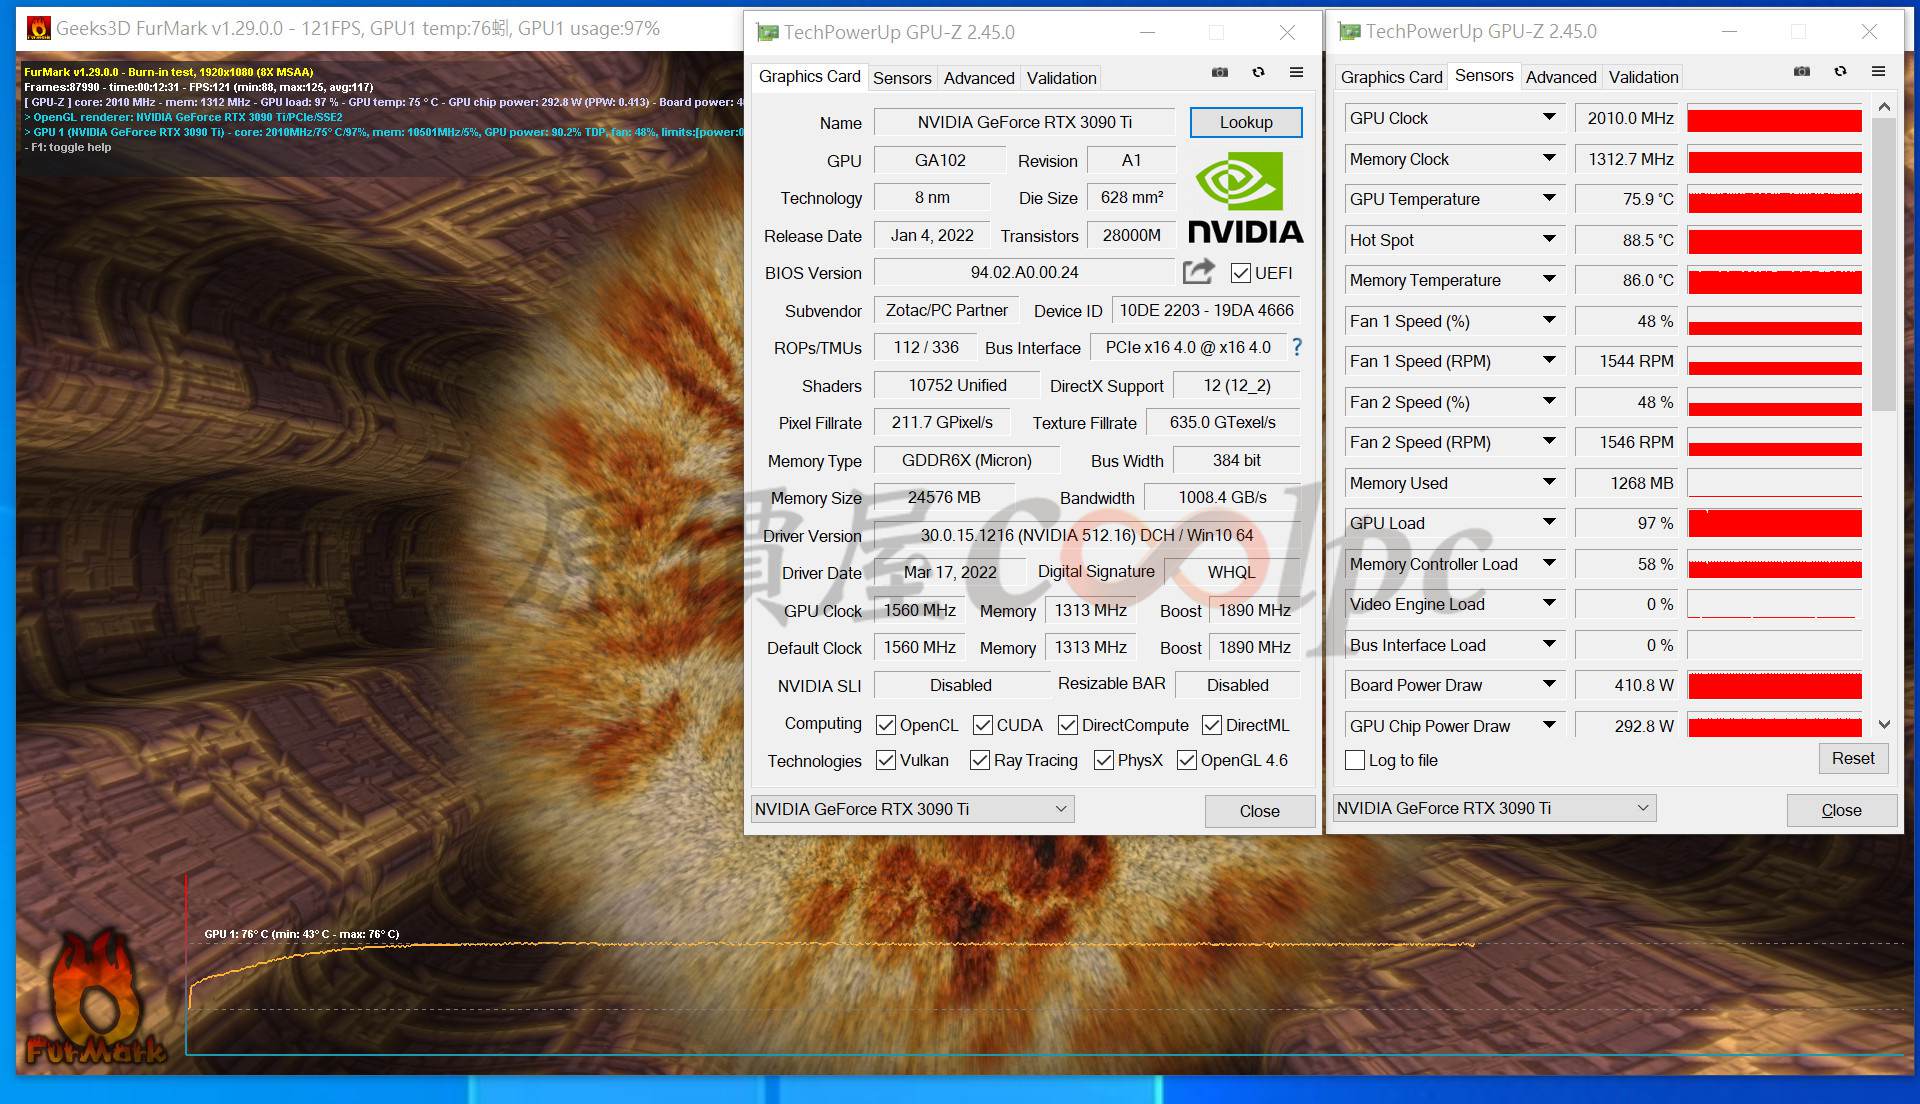Viewport: 1920px width, 1104px height.
Task: Switch to Graphics Card tab in right GPU-Z window
Action: (x=1391, y=77)
